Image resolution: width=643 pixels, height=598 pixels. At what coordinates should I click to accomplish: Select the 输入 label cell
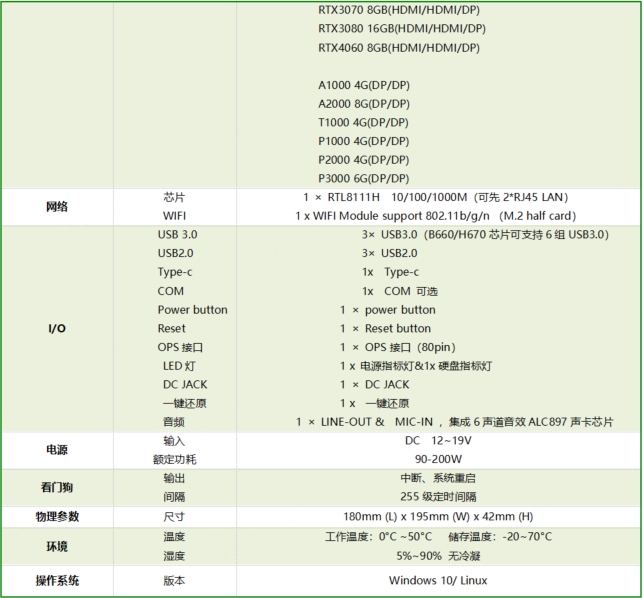click(x=174, y=441)
